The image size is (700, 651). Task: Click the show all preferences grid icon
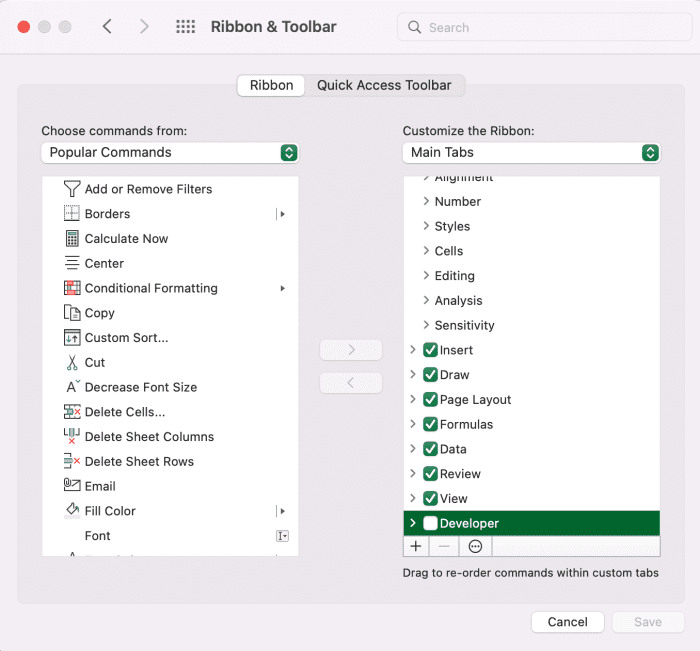coord(185,27)
